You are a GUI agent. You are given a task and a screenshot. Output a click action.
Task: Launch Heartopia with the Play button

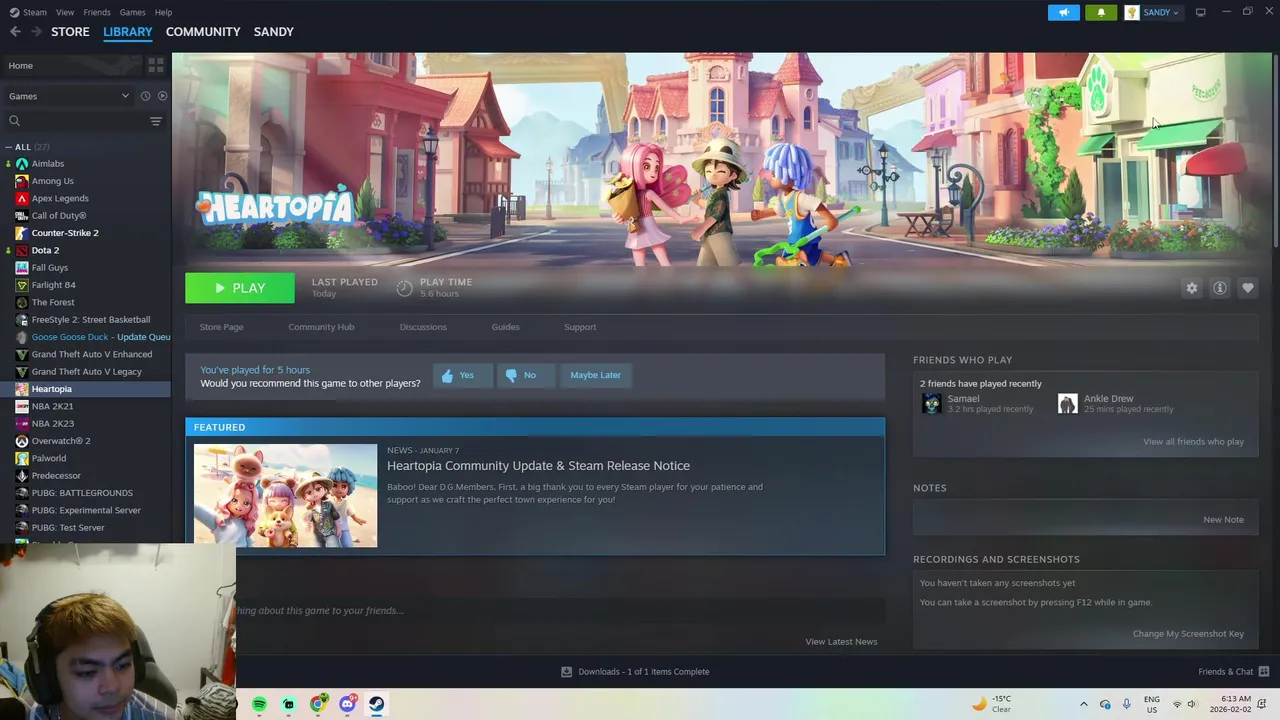pyautogui.click(x=240, y=288)
